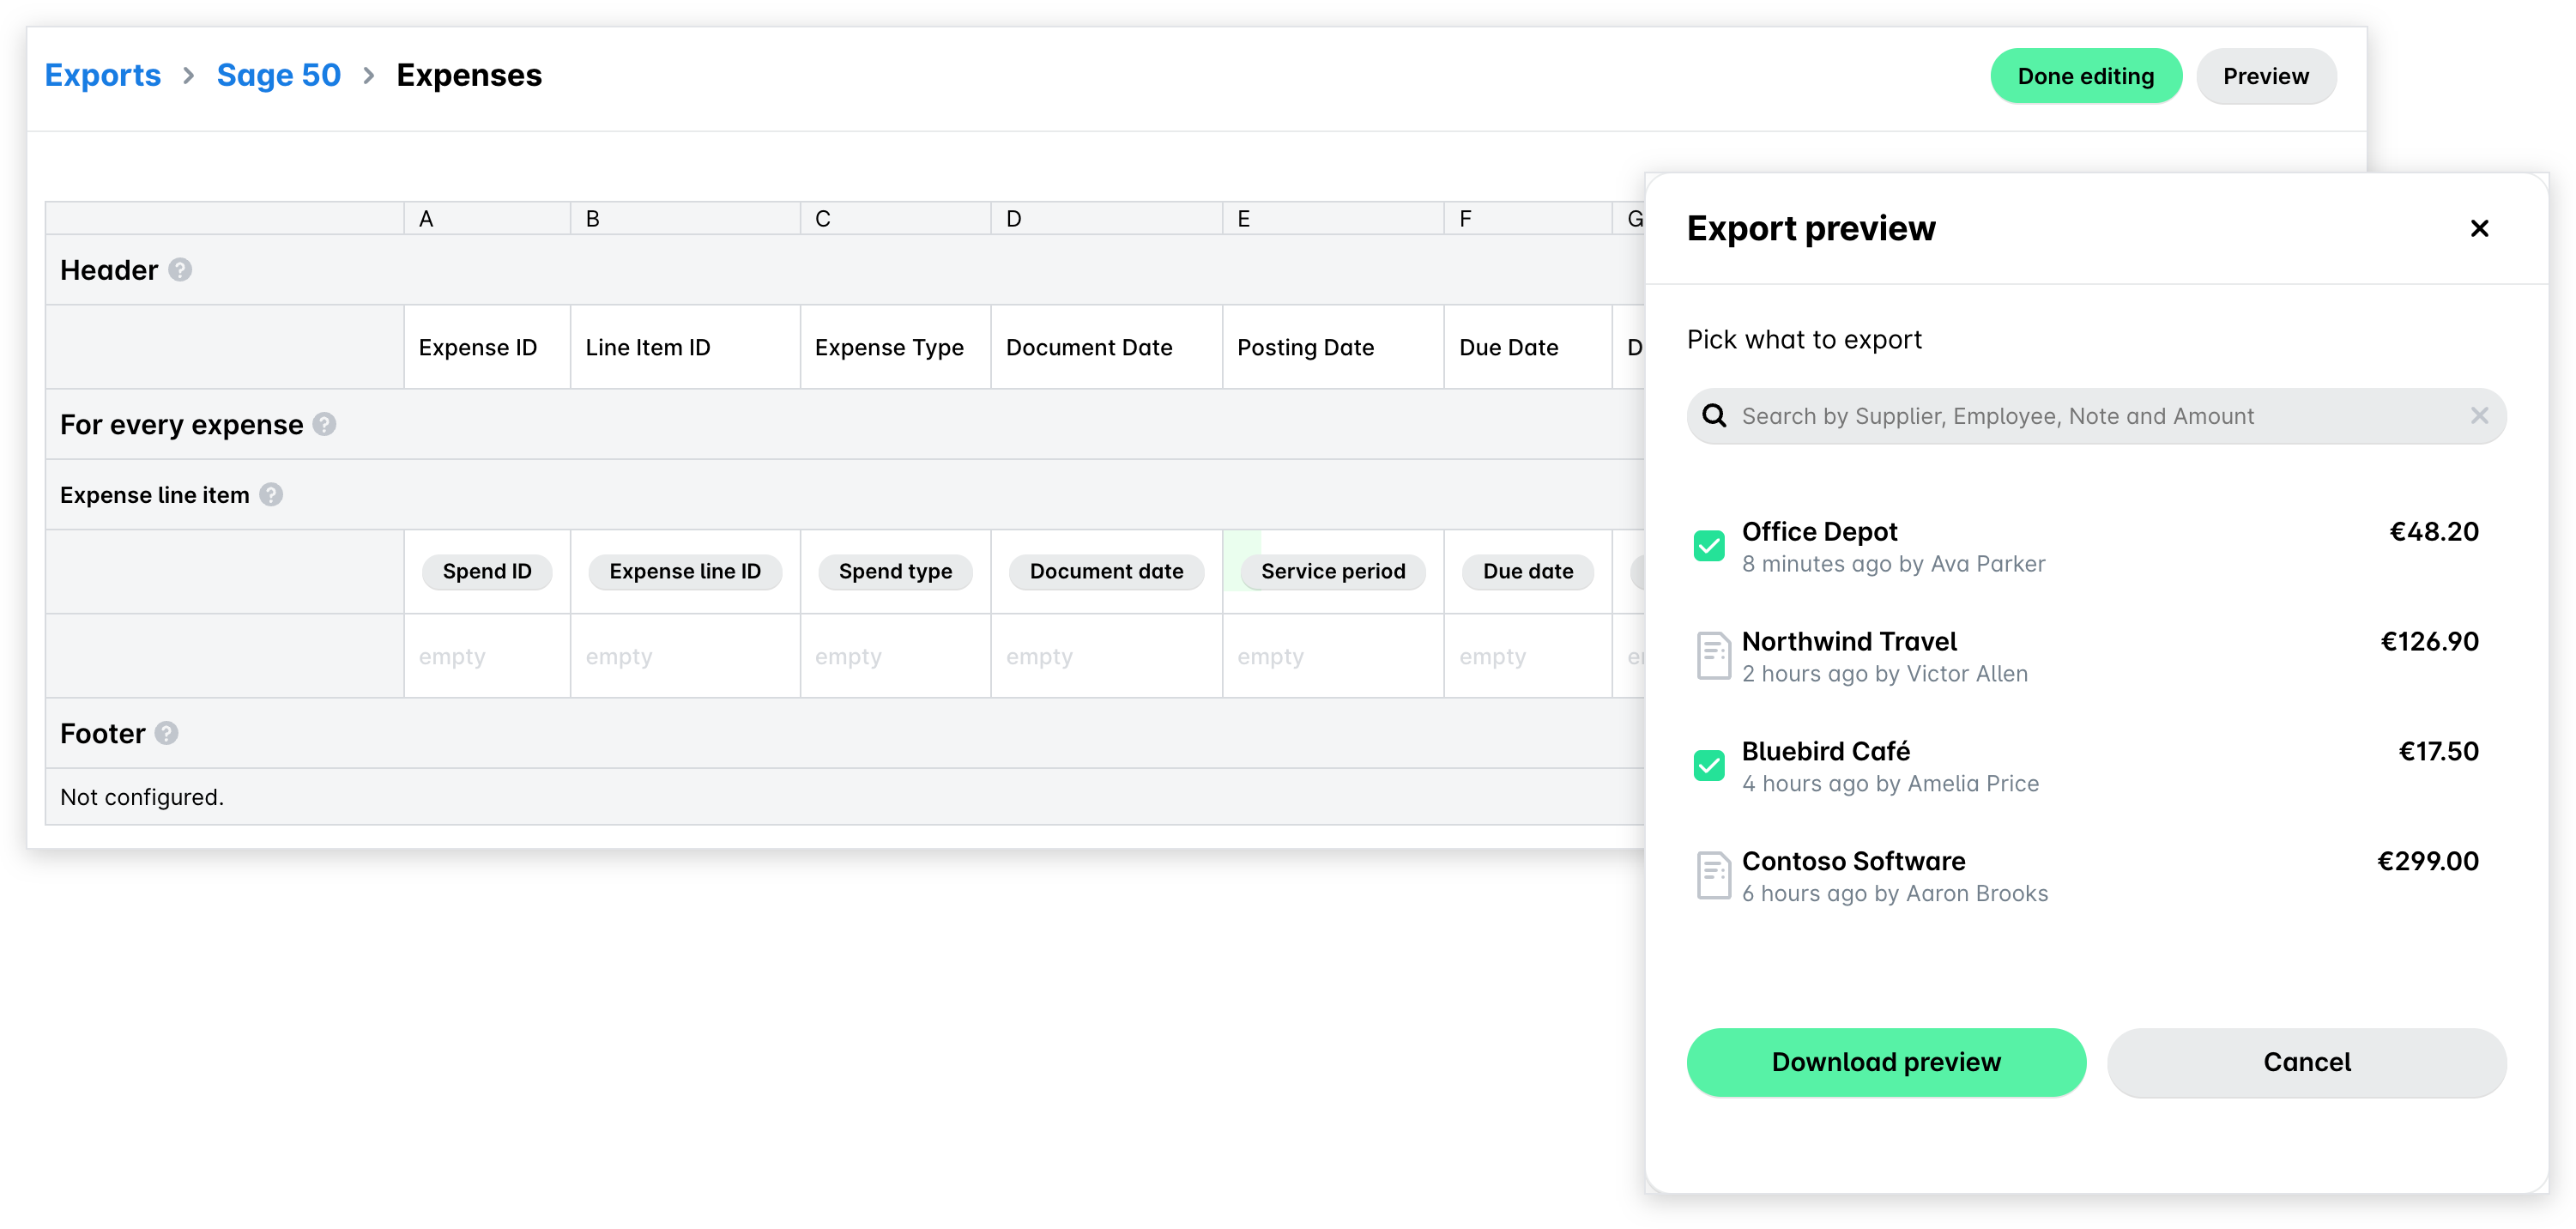Edit the Expense ID header cell

[487, 347]
